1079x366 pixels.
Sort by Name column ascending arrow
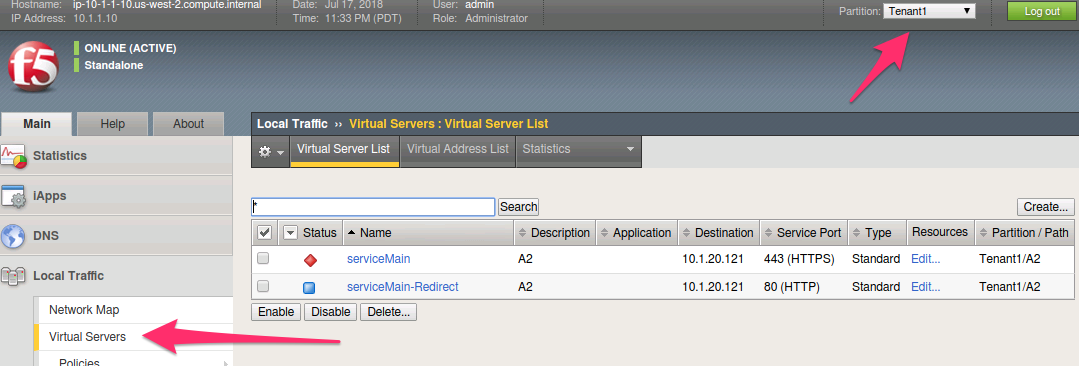click(351, 233)
